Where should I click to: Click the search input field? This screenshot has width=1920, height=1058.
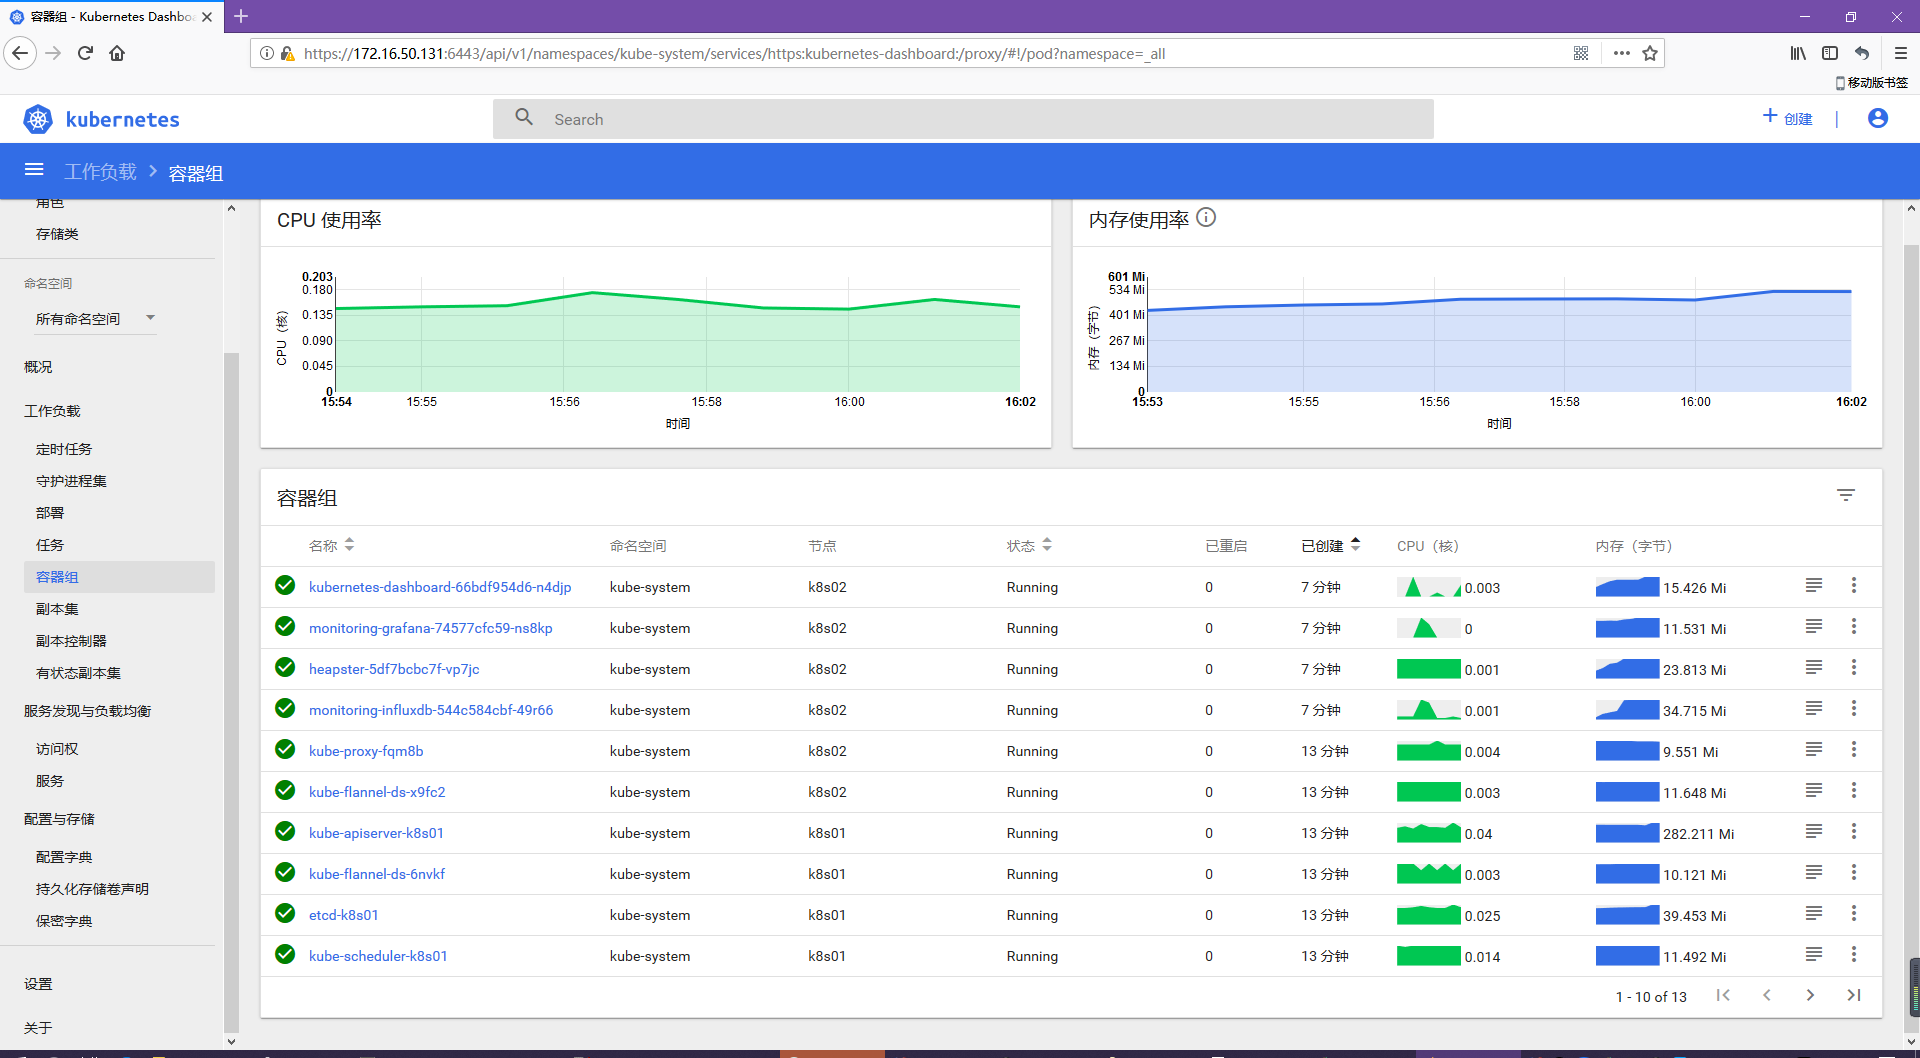(x=963, y=119)
